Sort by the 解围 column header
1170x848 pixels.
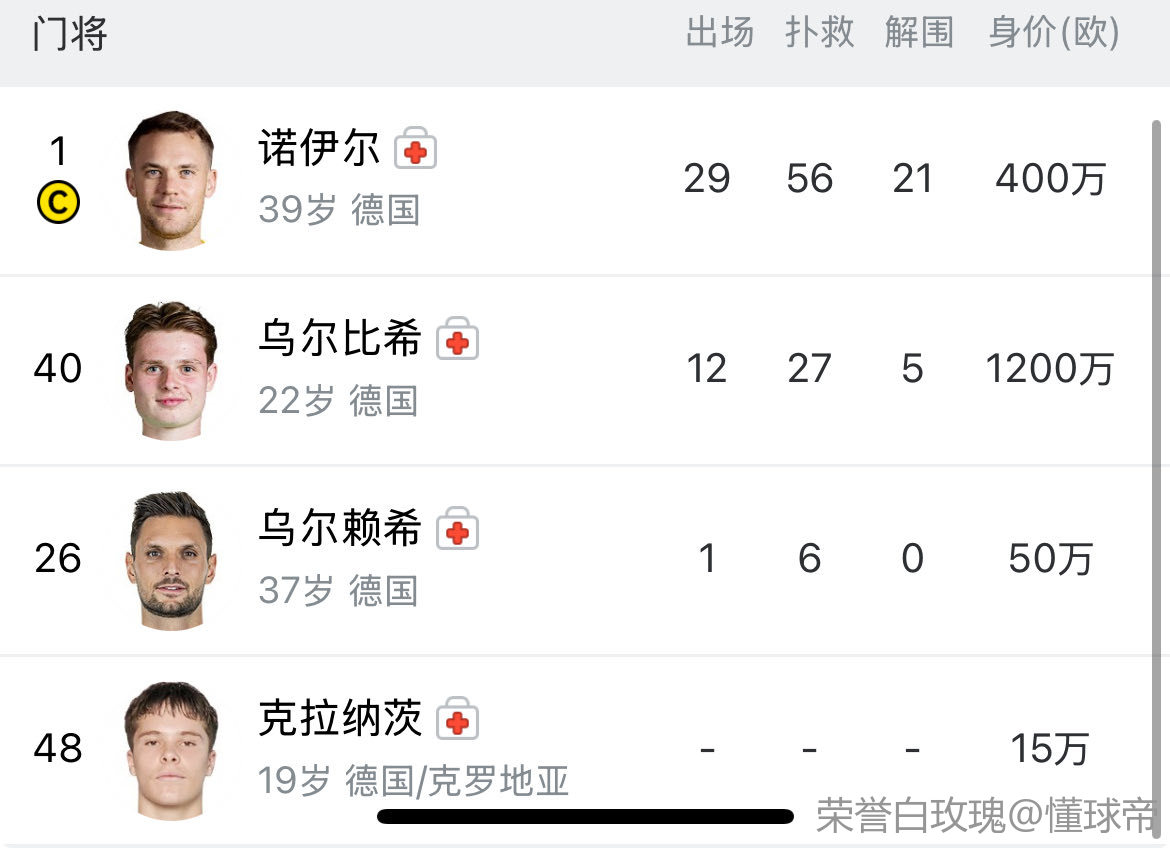(919, 33)
